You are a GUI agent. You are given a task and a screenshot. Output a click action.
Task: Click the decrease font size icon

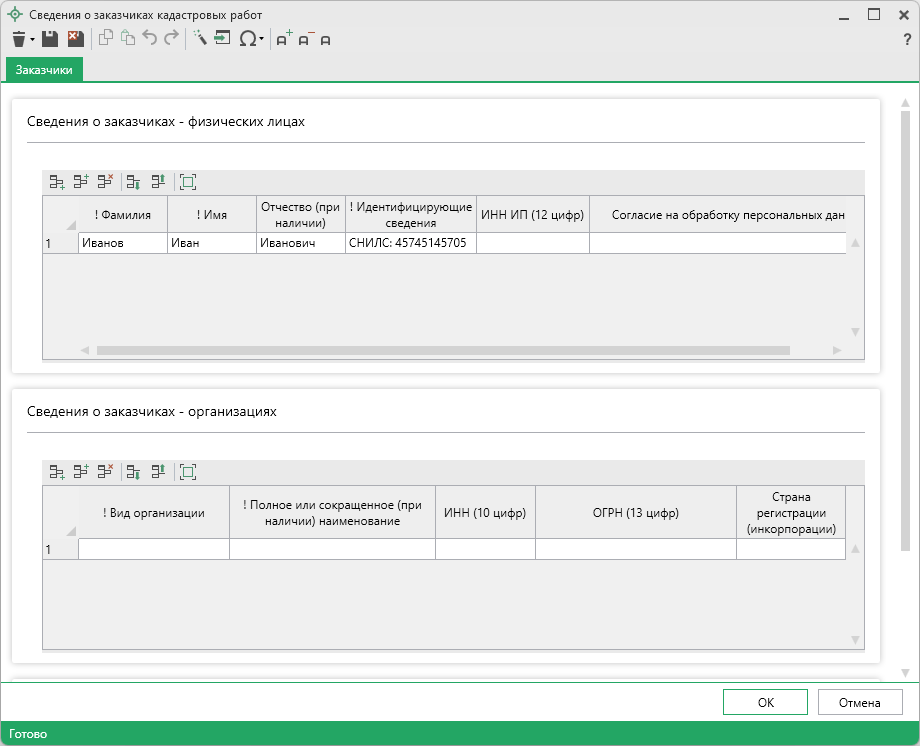pyautogui.click(x=304, y=39)
